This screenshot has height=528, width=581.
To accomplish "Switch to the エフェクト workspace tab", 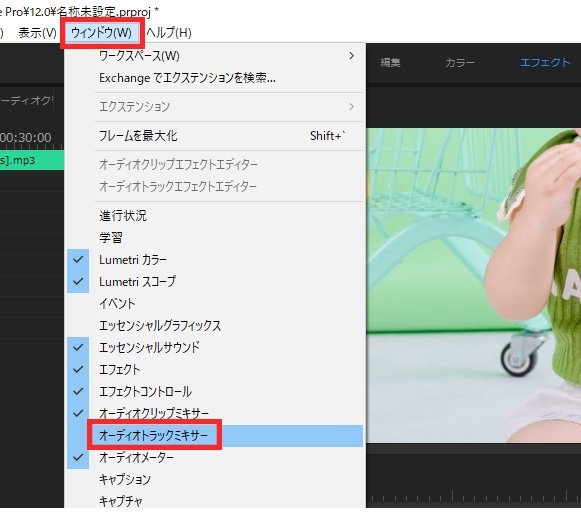I will tap(545, 63).
